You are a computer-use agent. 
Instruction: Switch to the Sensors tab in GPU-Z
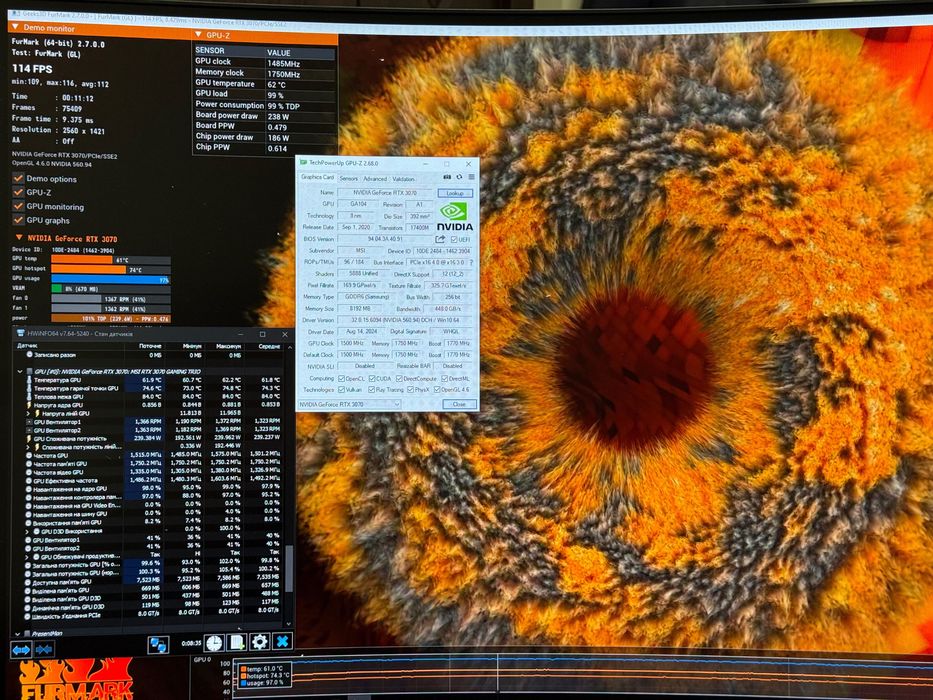[x=349, y=179]
